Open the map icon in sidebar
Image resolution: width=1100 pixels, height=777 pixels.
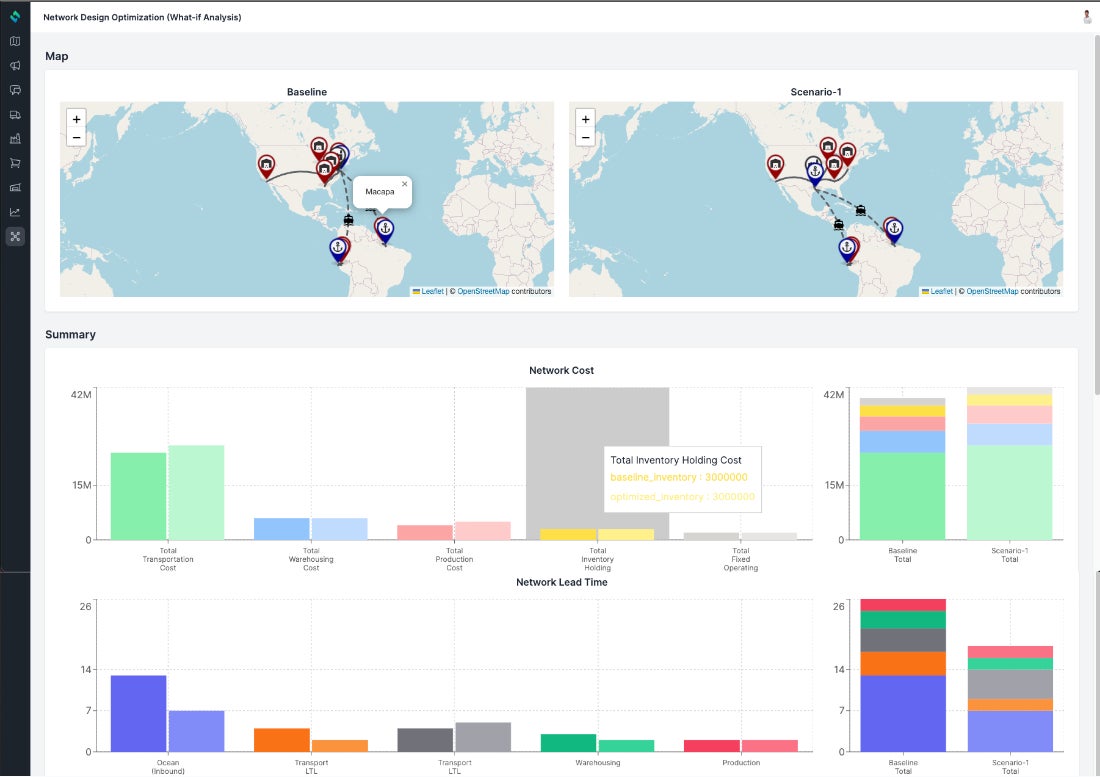point(15,42)
